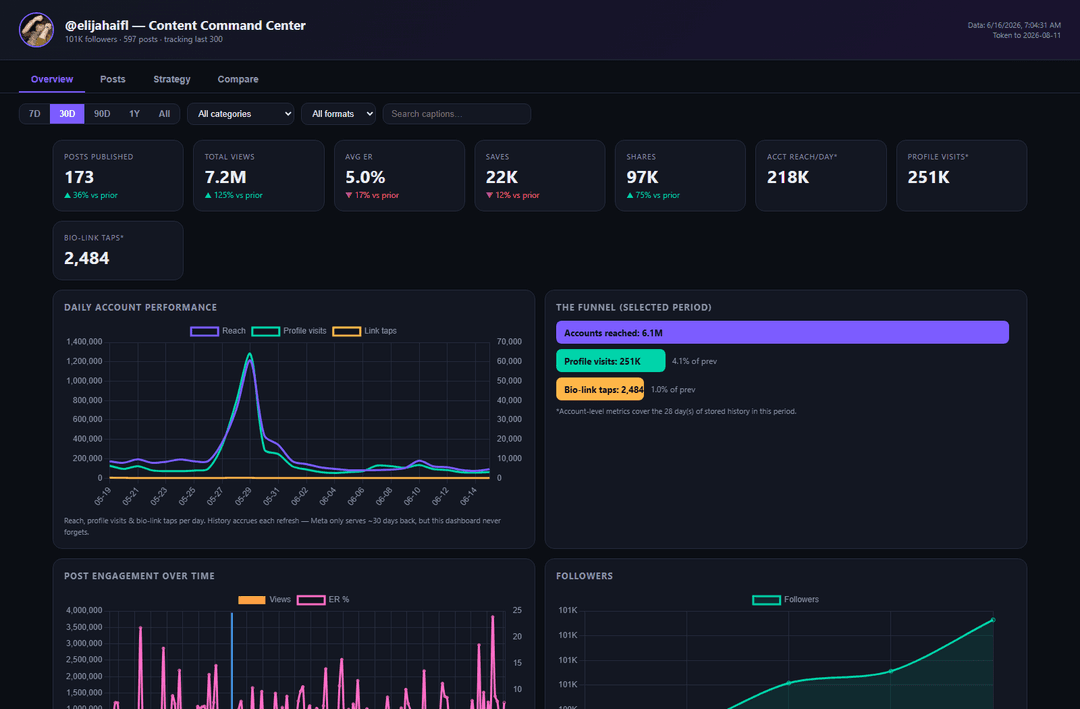Viewport: 1080px width, 709px height.
Task: Click the '101K followers · 597 posts' subtitle
Action: [x=144, y=39]
